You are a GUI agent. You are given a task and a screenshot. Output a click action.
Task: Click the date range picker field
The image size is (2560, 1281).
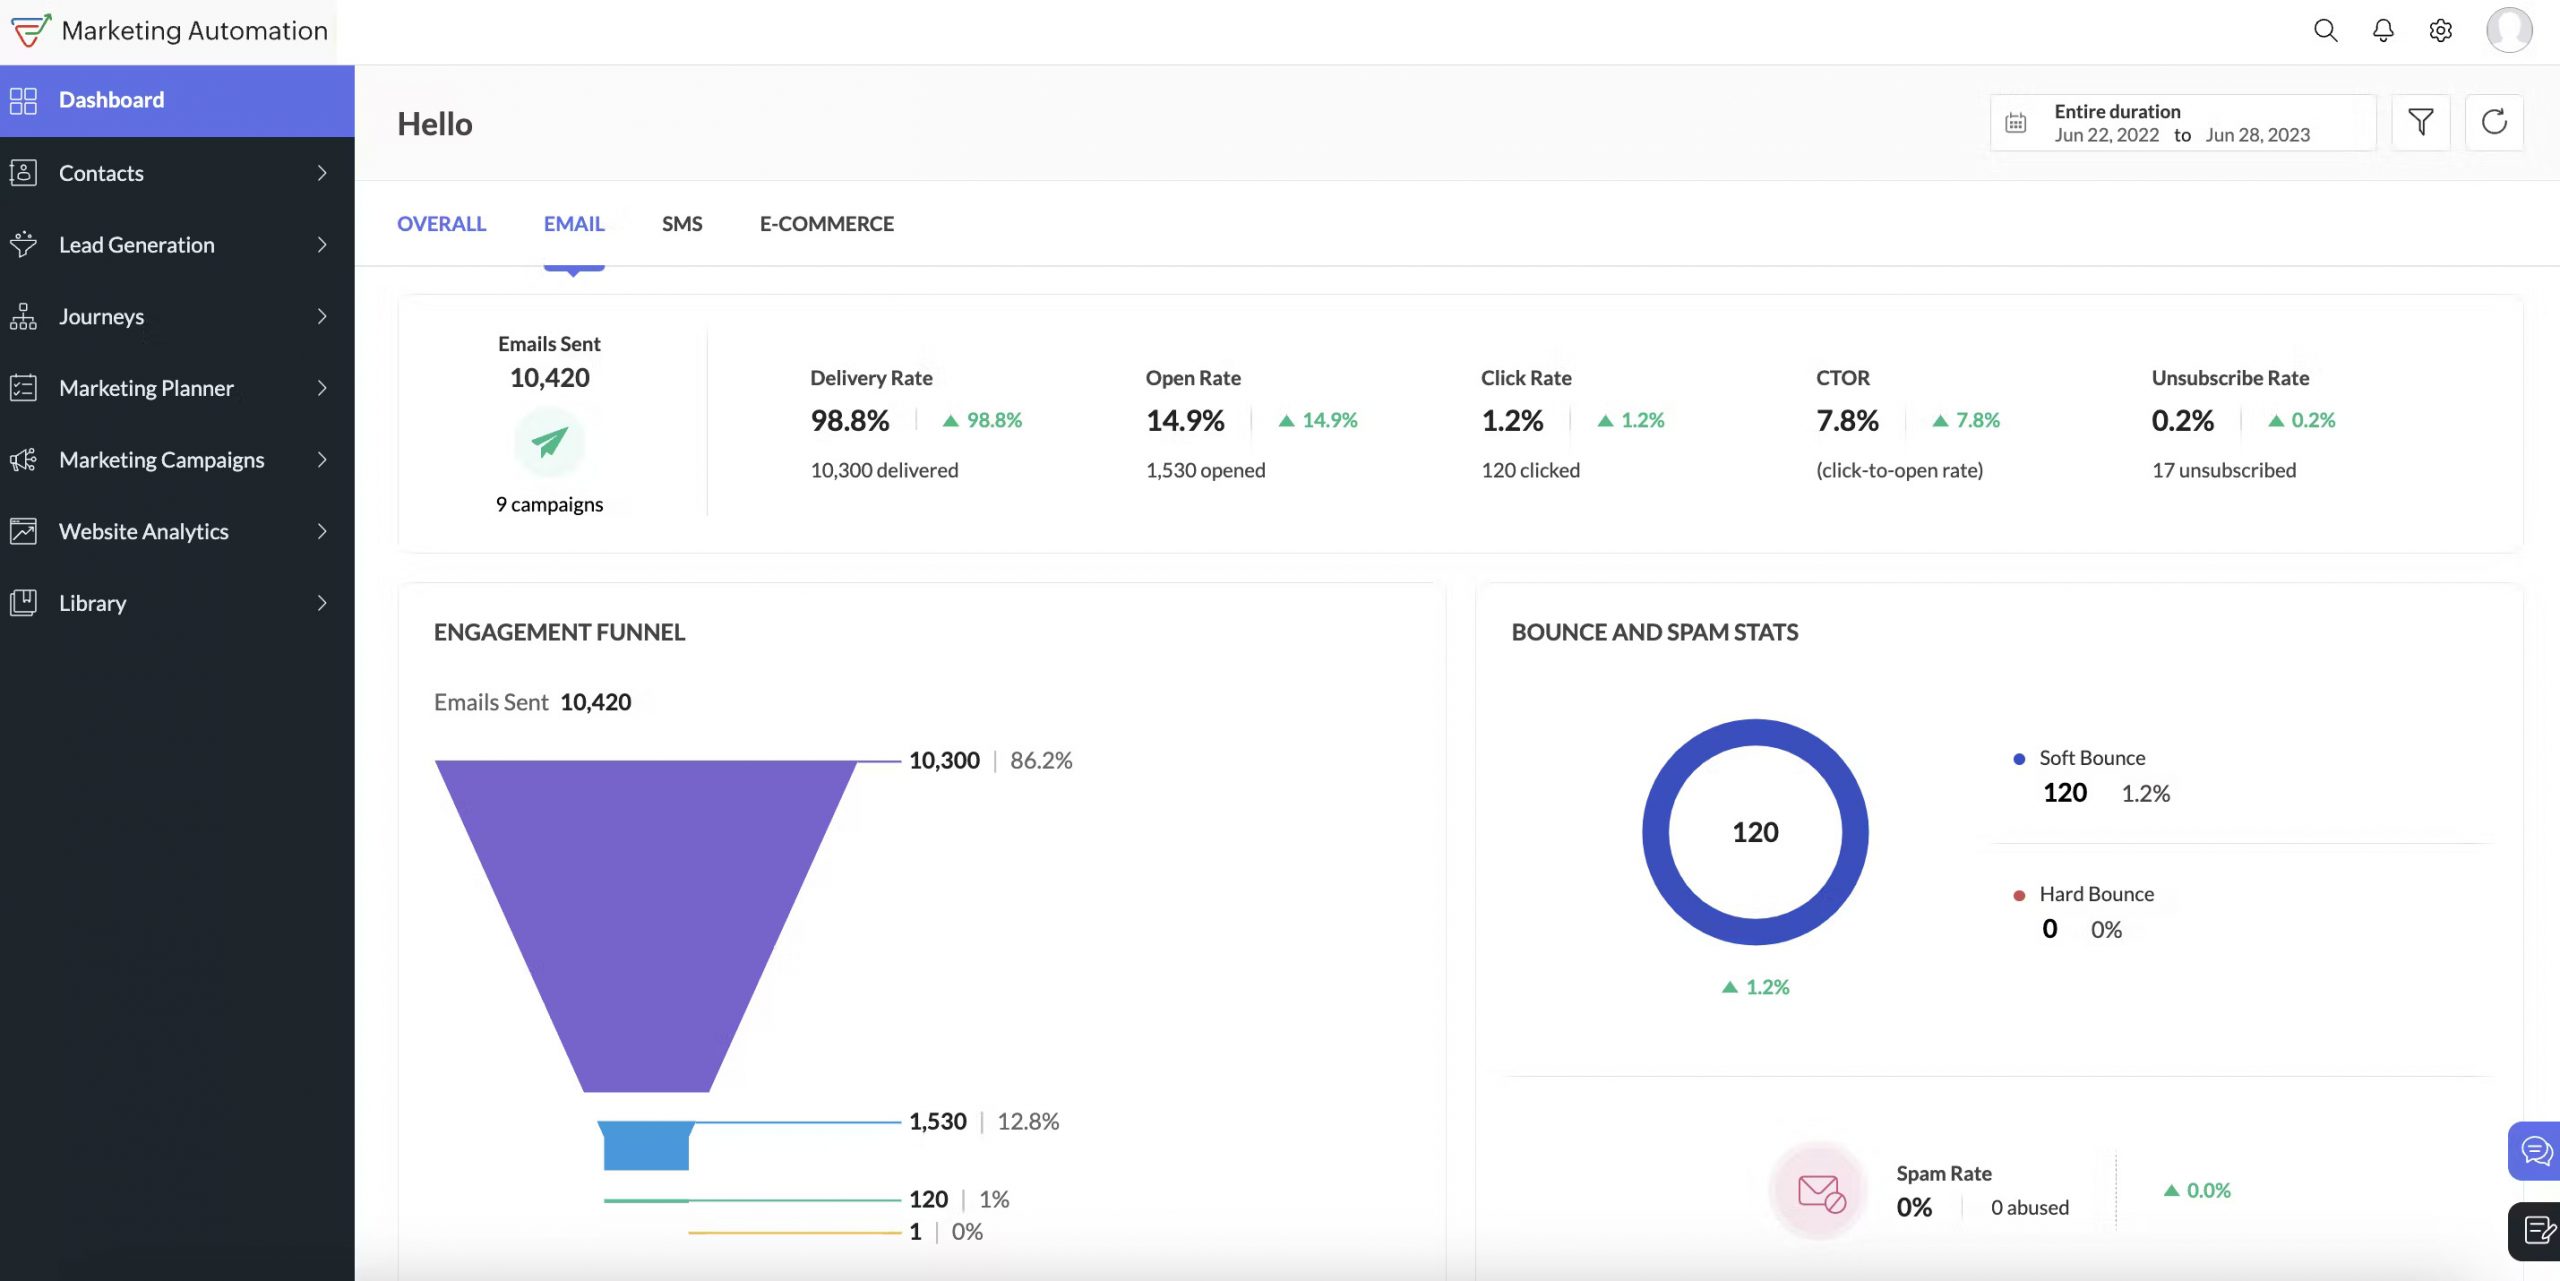pyautogui.click(x=2181, y=121)
